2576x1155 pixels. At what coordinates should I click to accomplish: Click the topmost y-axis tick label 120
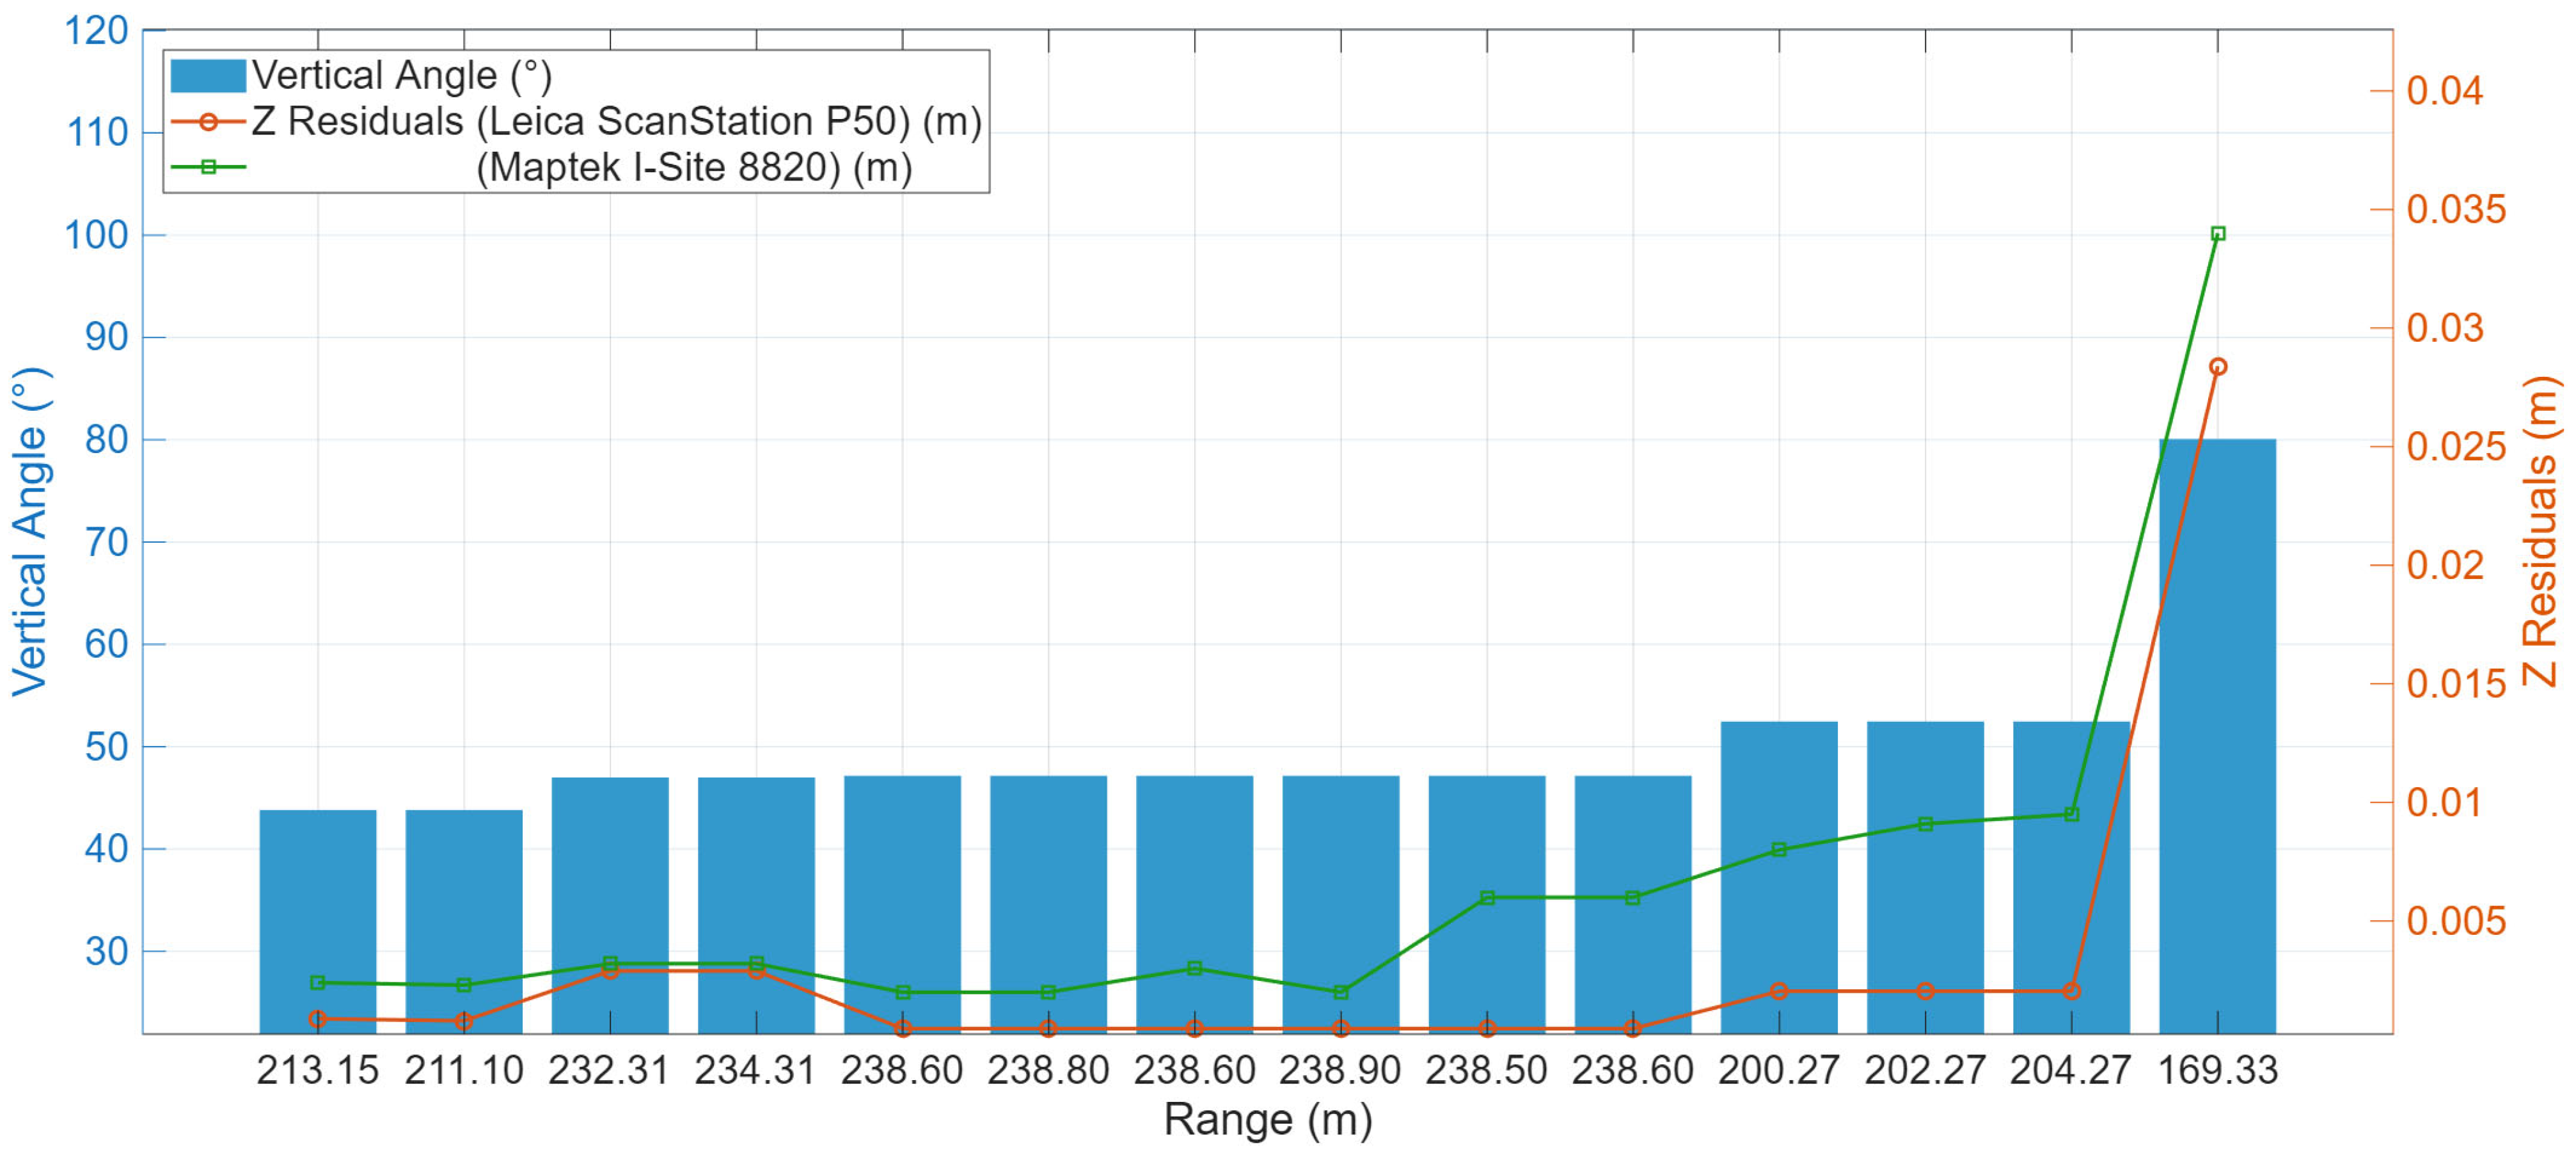click(97, 31)
